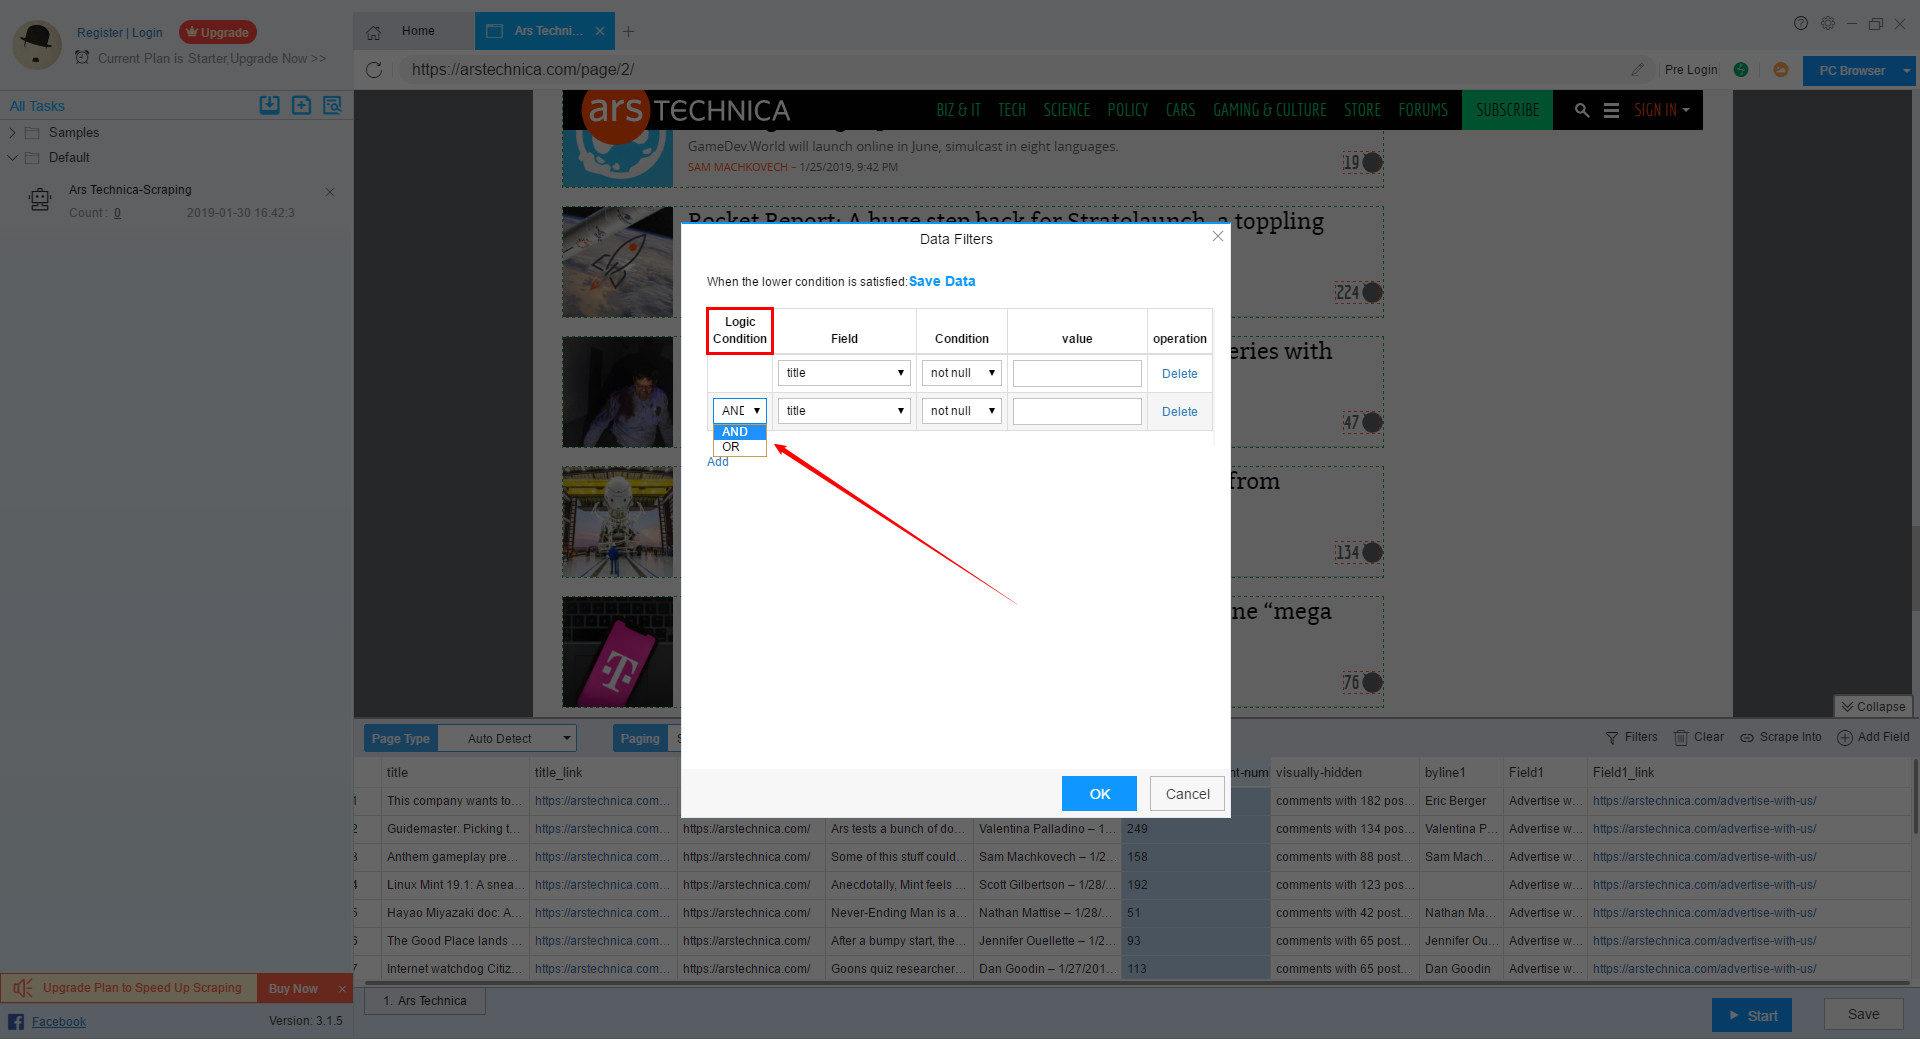Click the T-Mobile phone article thumbnail
Viewport: 1920px width, 1039px height.
tap(618, 652)
